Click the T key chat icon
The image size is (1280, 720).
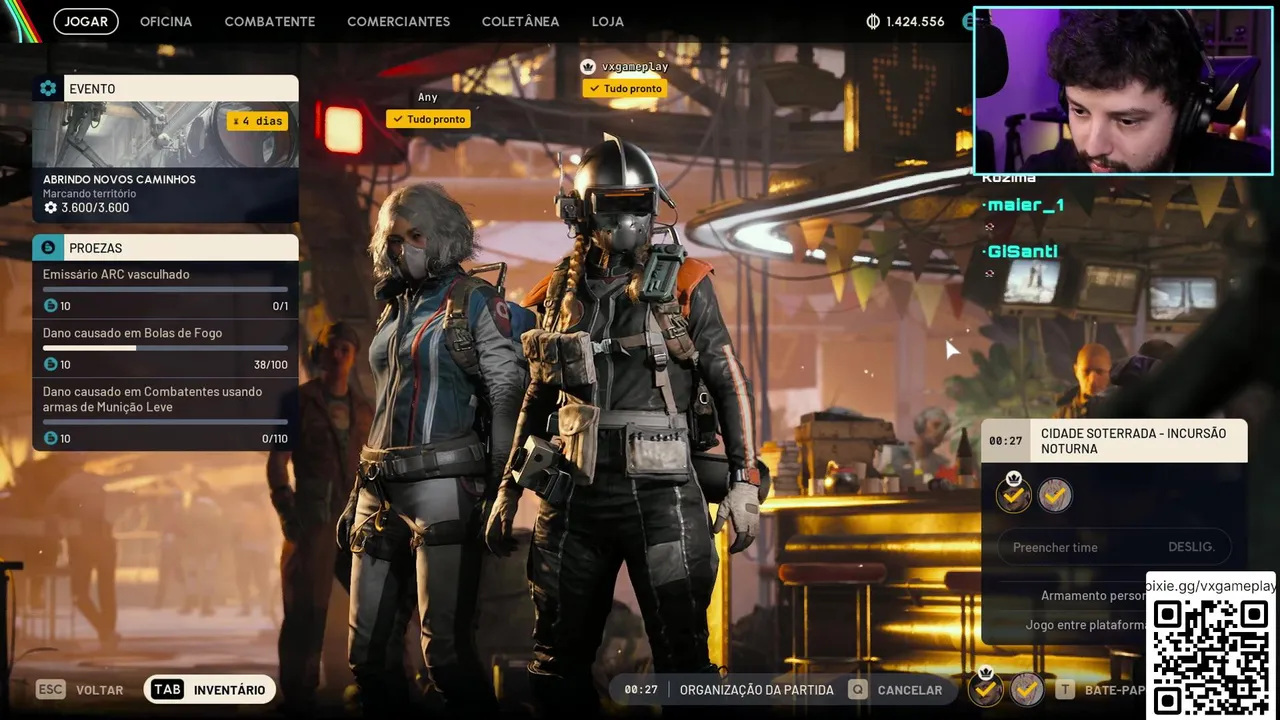(x=1066, y=689)
